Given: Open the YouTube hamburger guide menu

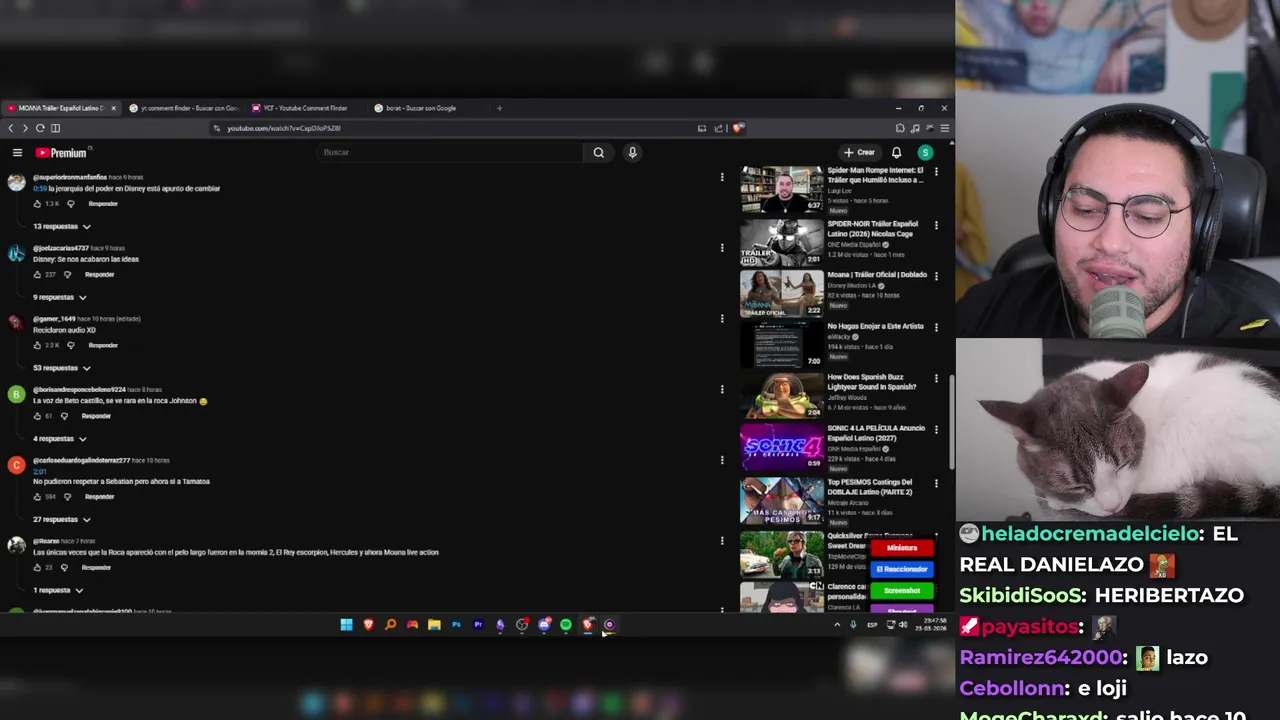Looking at the screenshot, I should tap(17, 153).
